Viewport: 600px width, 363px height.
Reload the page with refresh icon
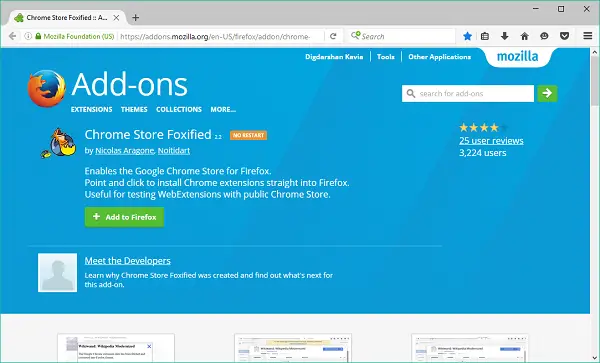point(333,36)
